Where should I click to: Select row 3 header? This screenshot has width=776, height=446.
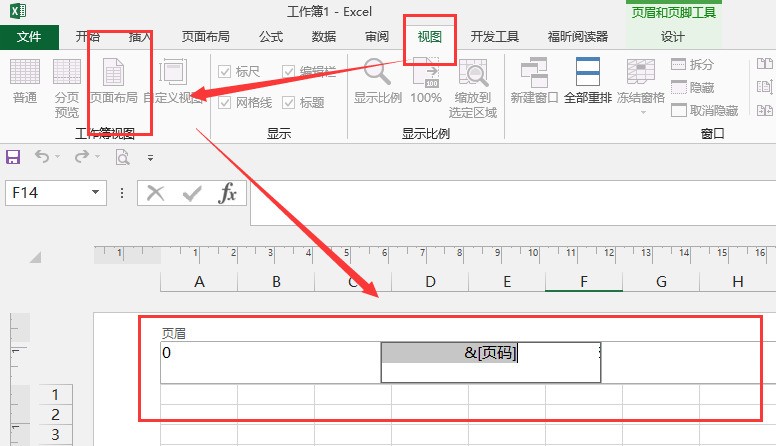pyautogui.click(x=55, y=435)
